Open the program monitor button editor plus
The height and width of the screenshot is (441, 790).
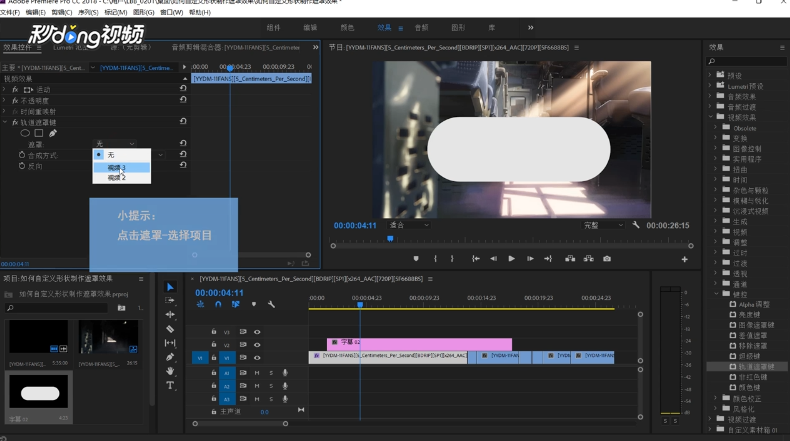(684, 259)
